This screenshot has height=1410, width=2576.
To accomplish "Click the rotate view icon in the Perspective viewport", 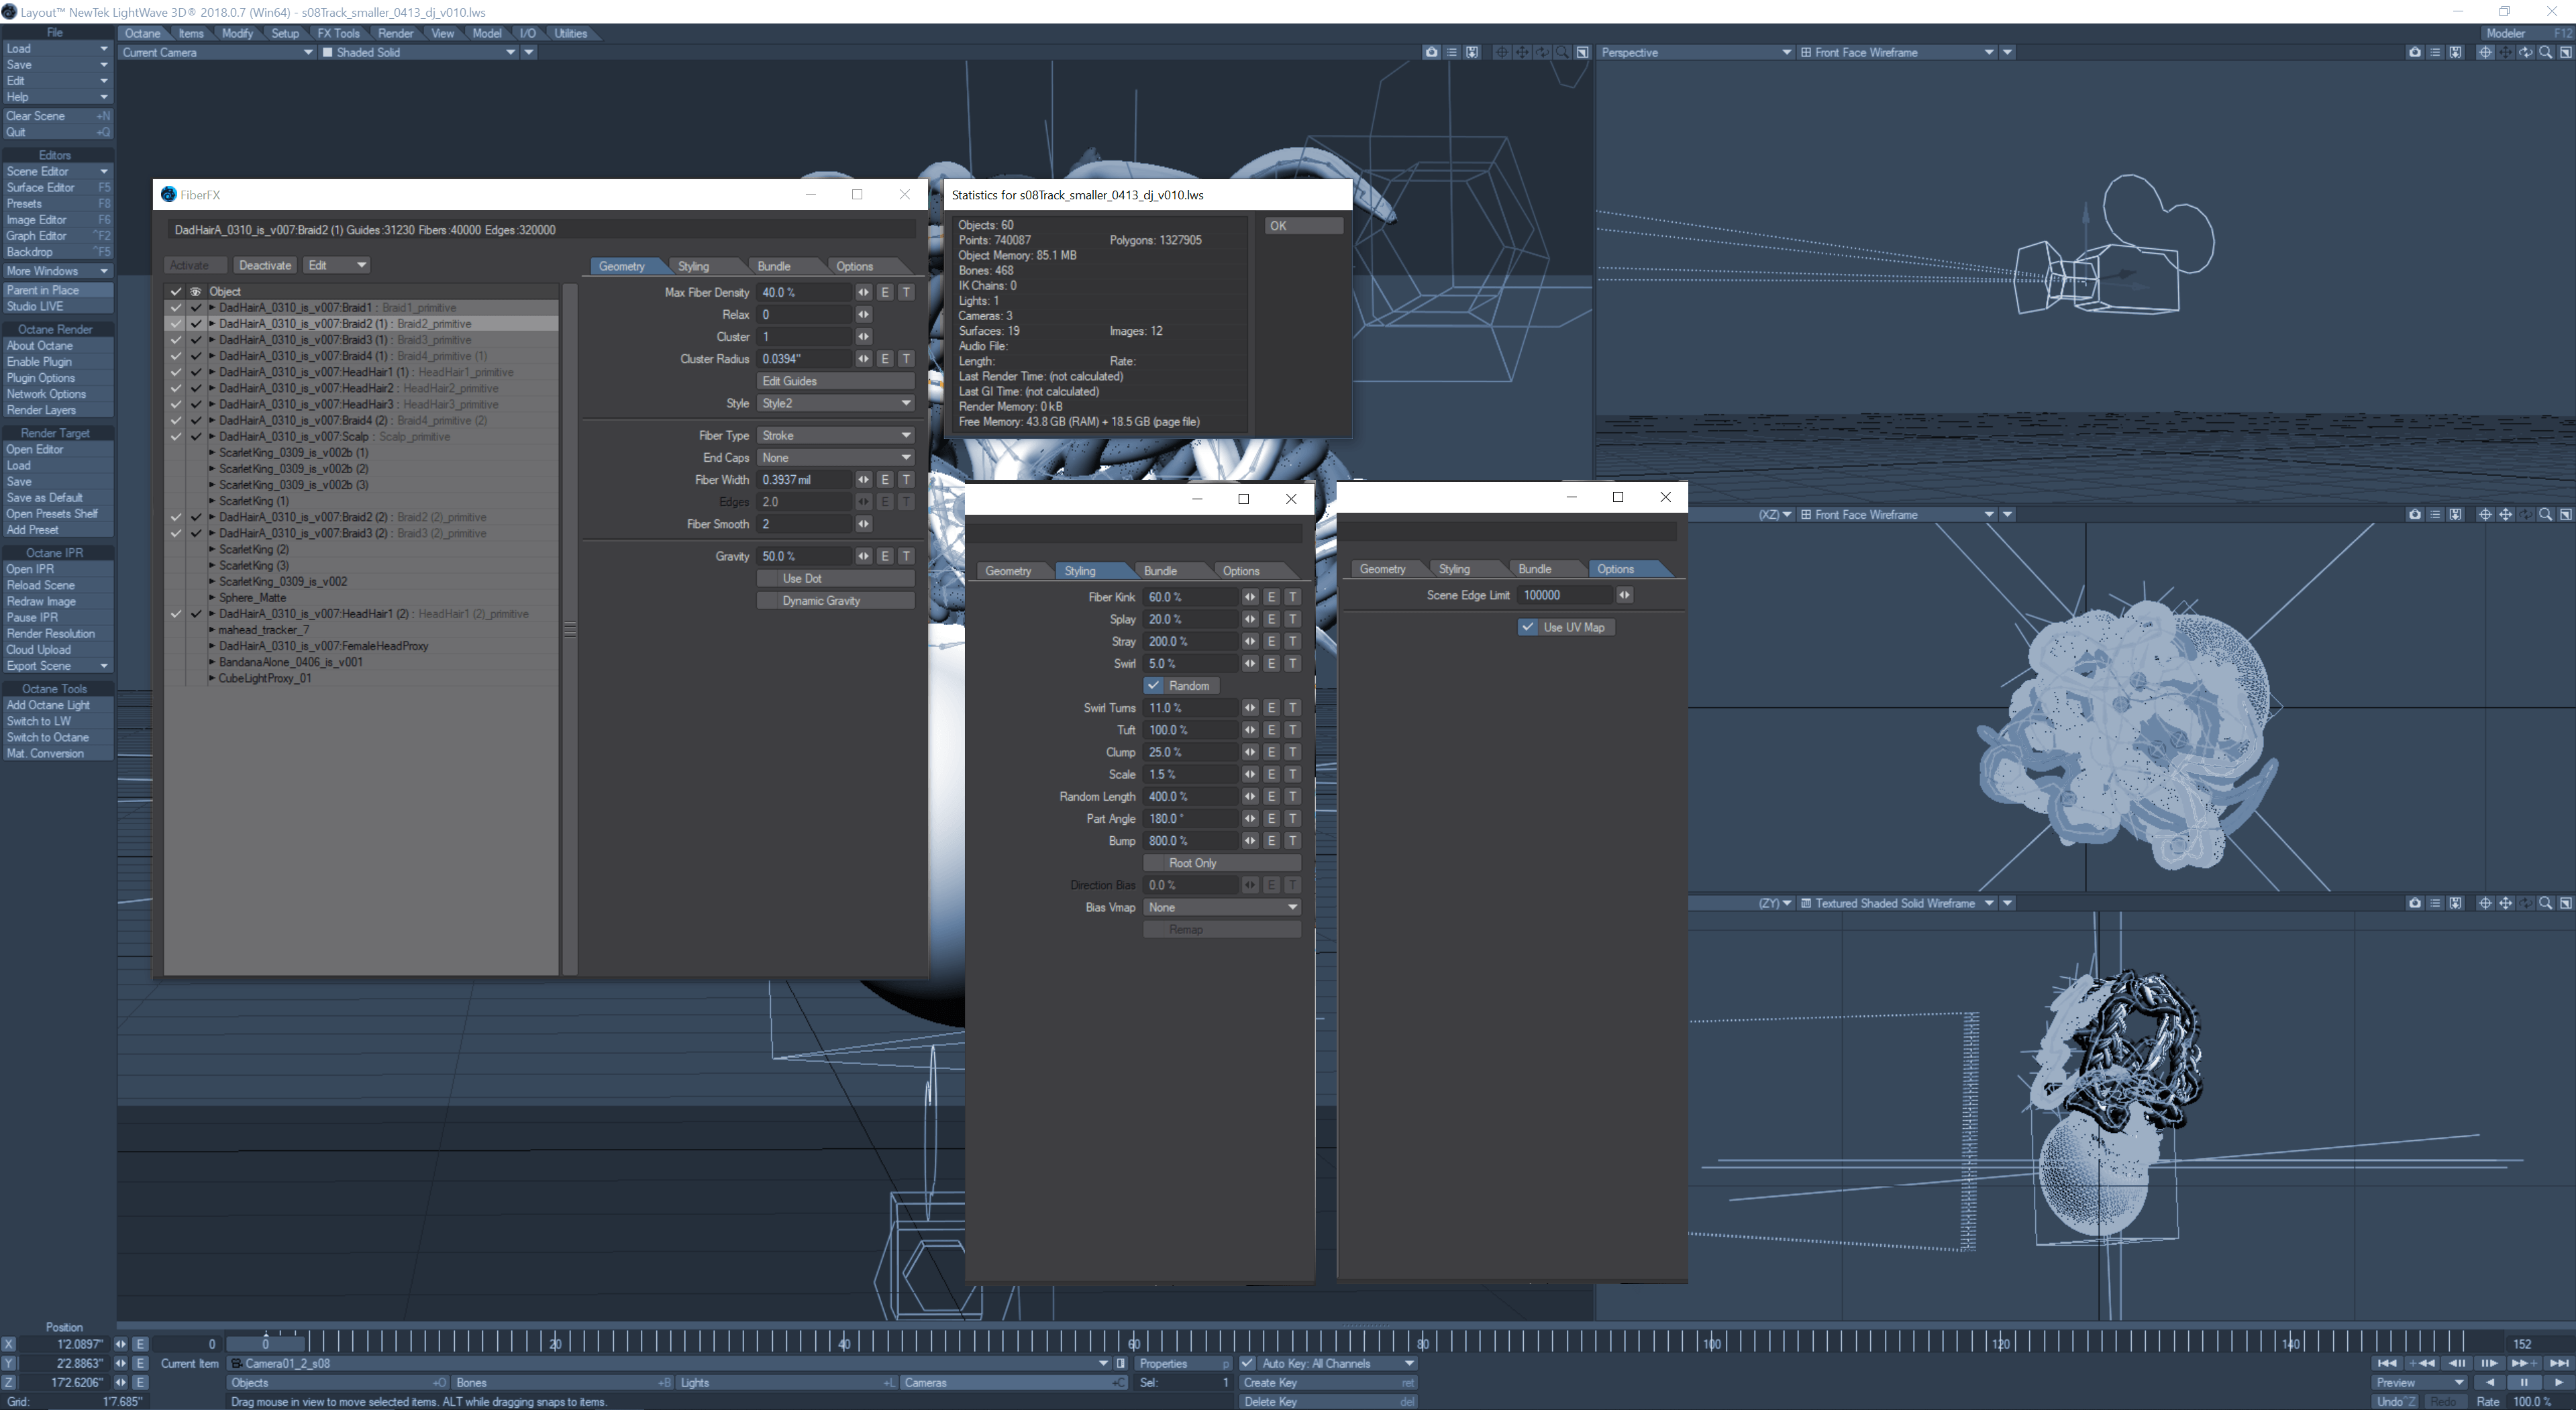I will point(2525,52).
